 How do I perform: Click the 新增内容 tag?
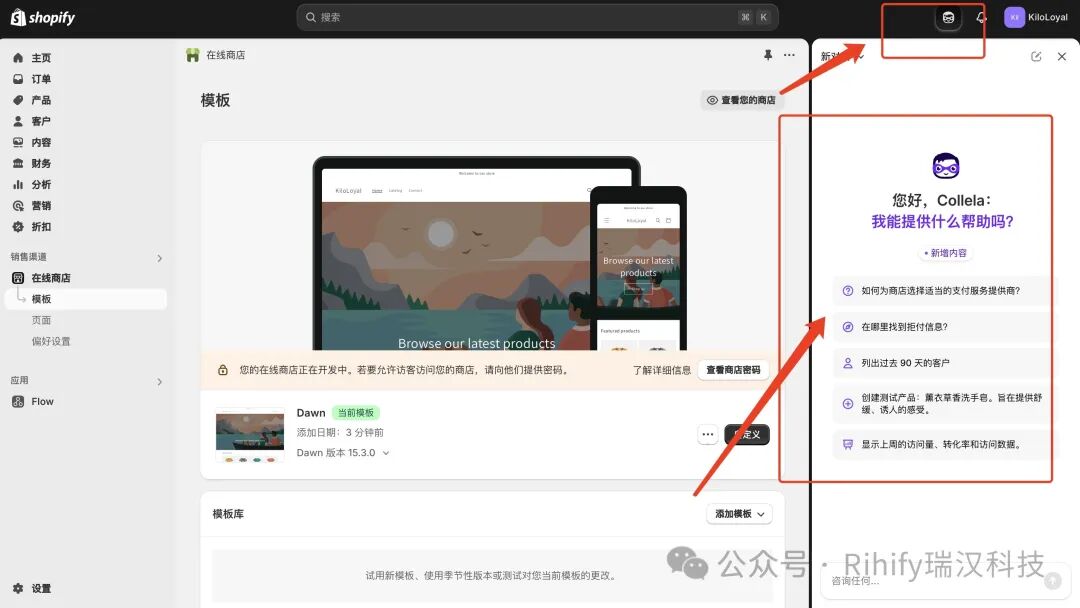[x=945, y=253]
